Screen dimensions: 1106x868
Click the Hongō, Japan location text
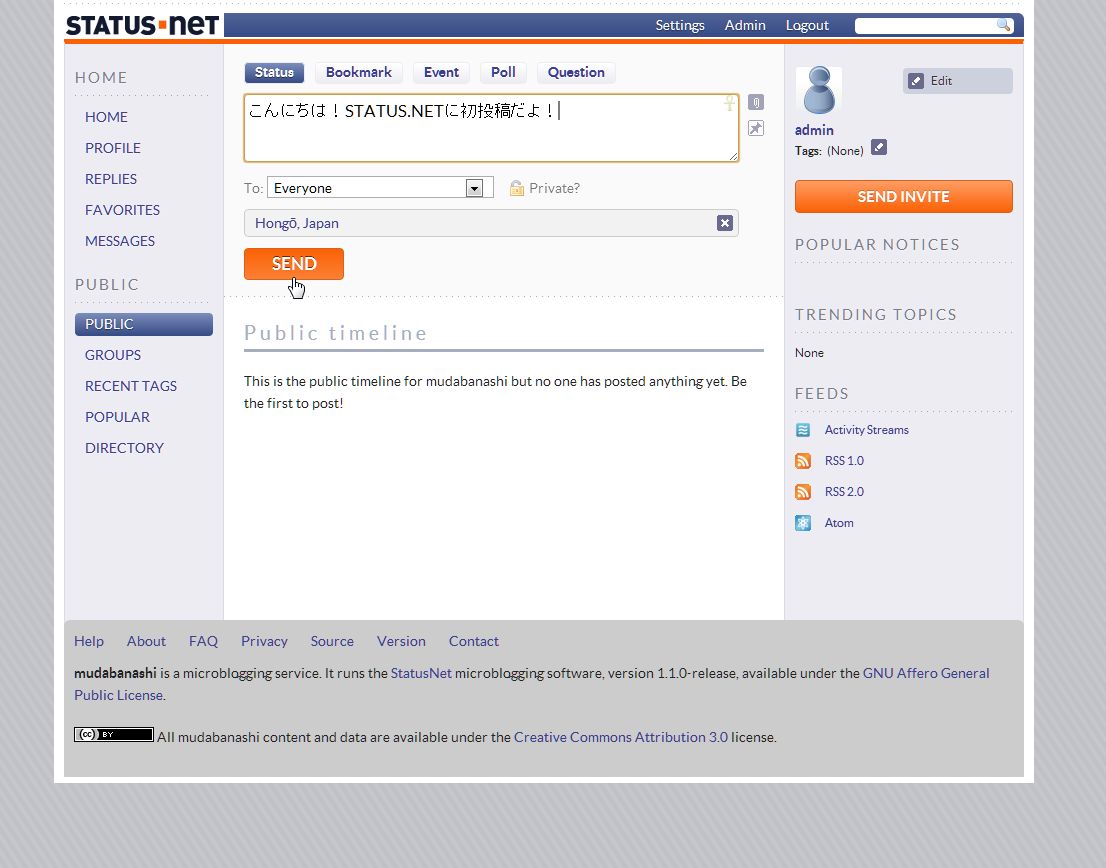[x=297, y=224]
